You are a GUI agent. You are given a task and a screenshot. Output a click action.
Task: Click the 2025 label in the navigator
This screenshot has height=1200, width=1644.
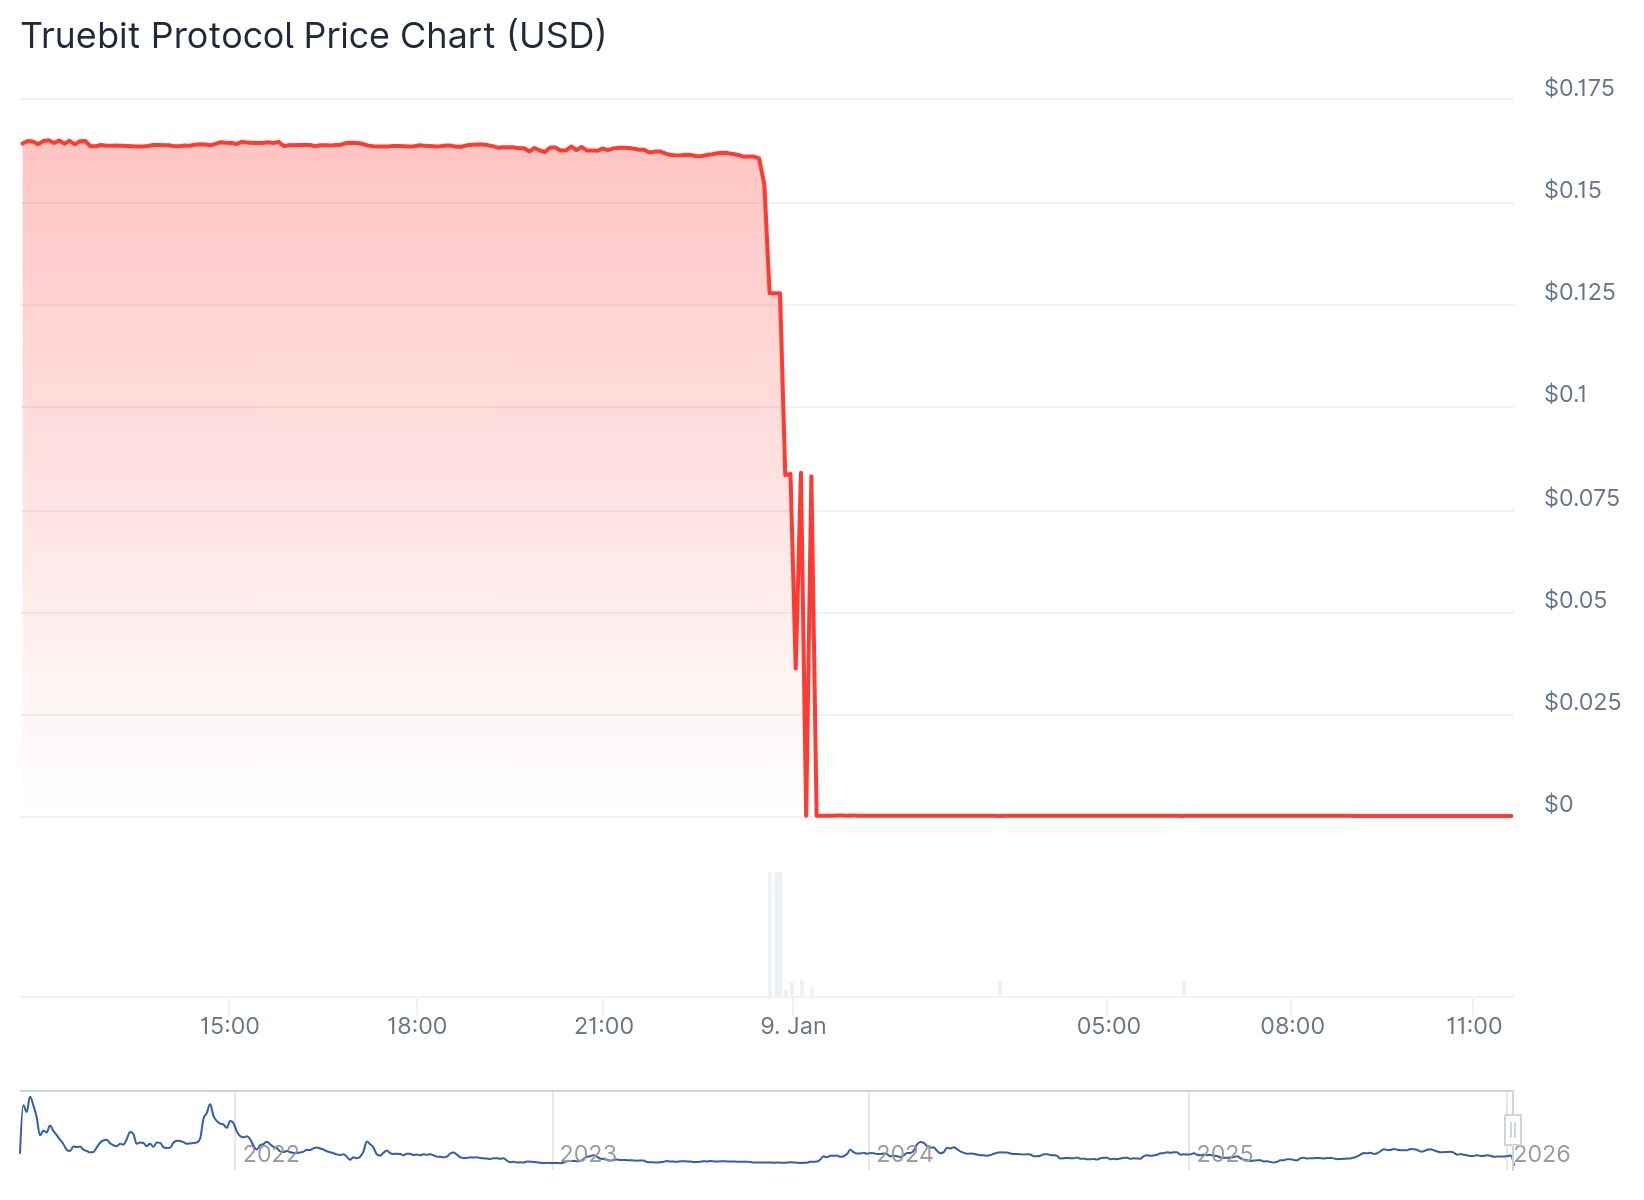pyautogui.click(x=1225, y=1154)
